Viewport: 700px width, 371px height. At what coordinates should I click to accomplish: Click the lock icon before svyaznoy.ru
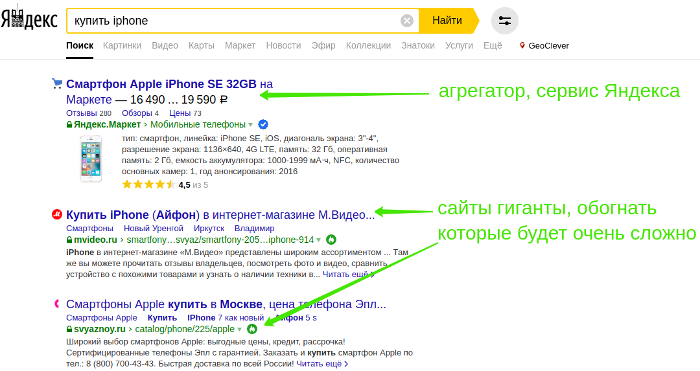tap(69, 329)
